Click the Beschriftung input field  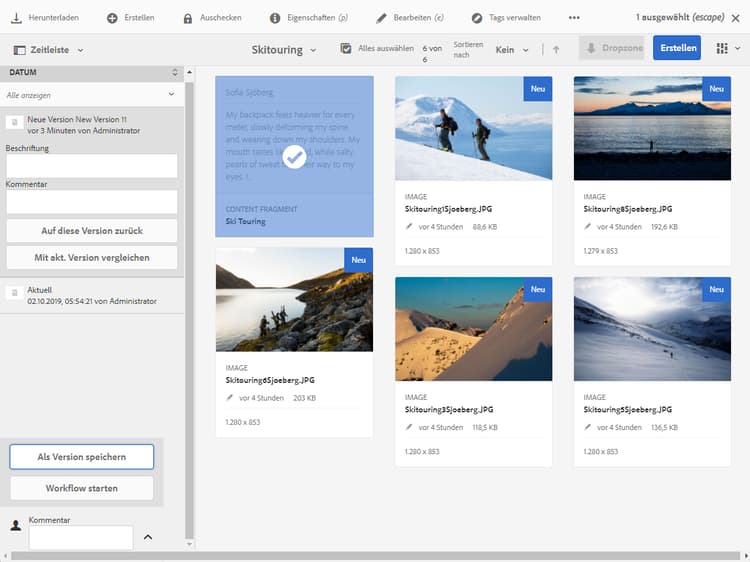pyautogui.click(x=92, y=166)
